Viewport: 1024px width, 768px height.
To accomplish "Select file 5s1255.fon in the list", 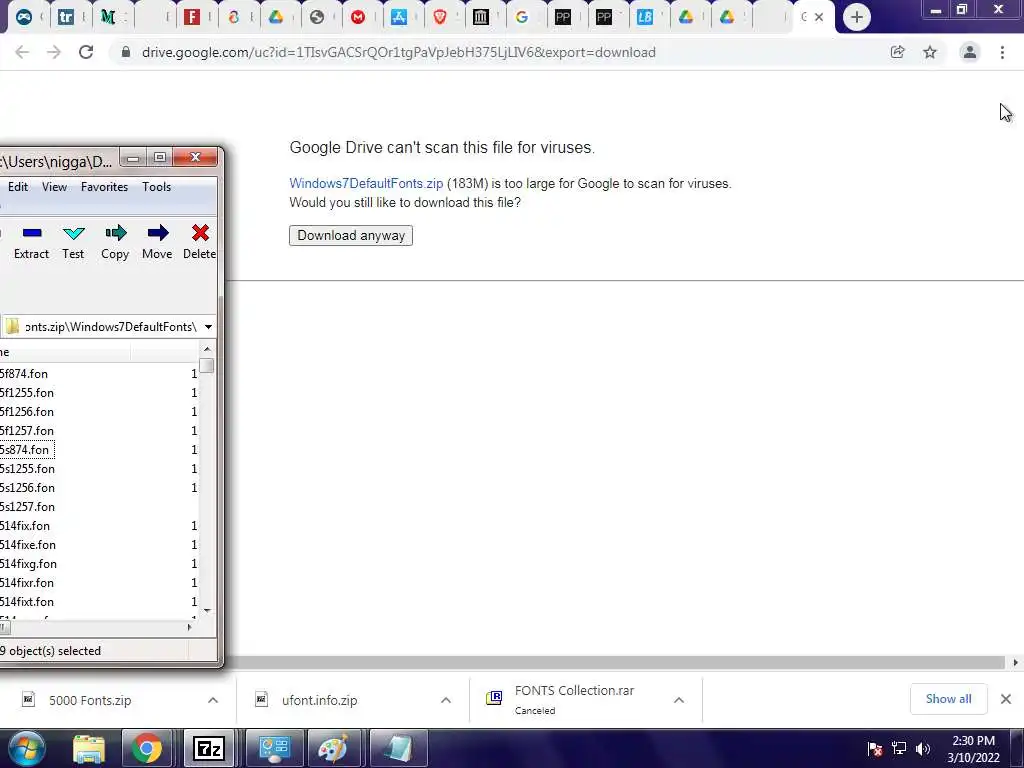I will (27, 468).
